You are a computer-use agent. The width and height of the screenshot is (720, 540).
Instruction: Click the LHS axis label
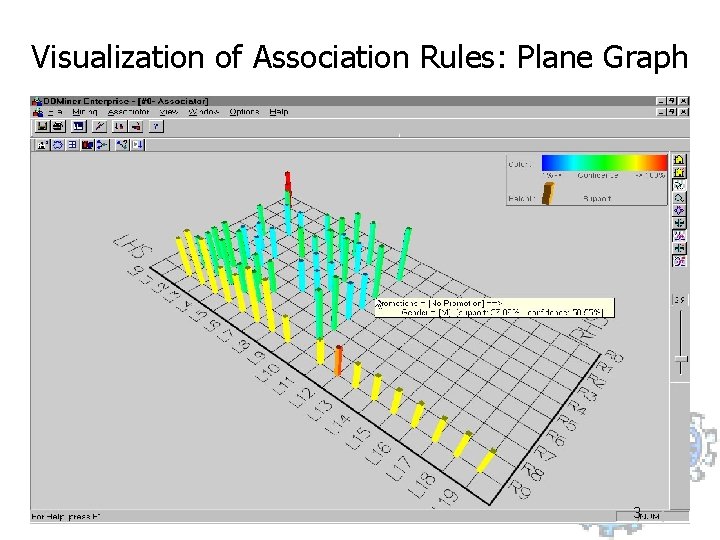[x=133, y=248]
